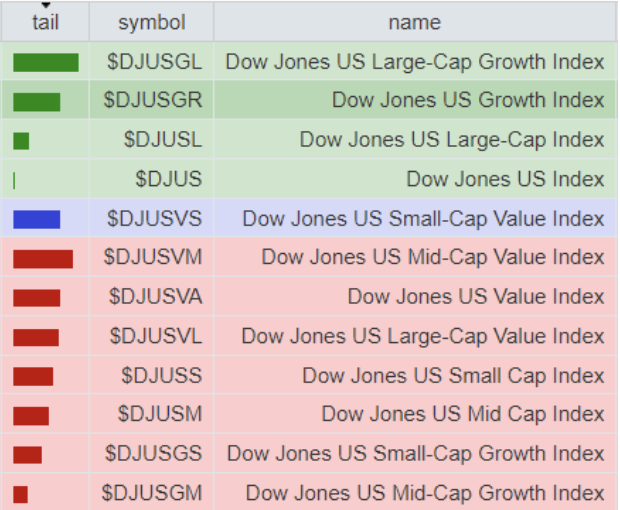Click the blue tail bar for $DJUSVS
The height and width of the screenshot is (510, 620).
(x=37, y=219)
